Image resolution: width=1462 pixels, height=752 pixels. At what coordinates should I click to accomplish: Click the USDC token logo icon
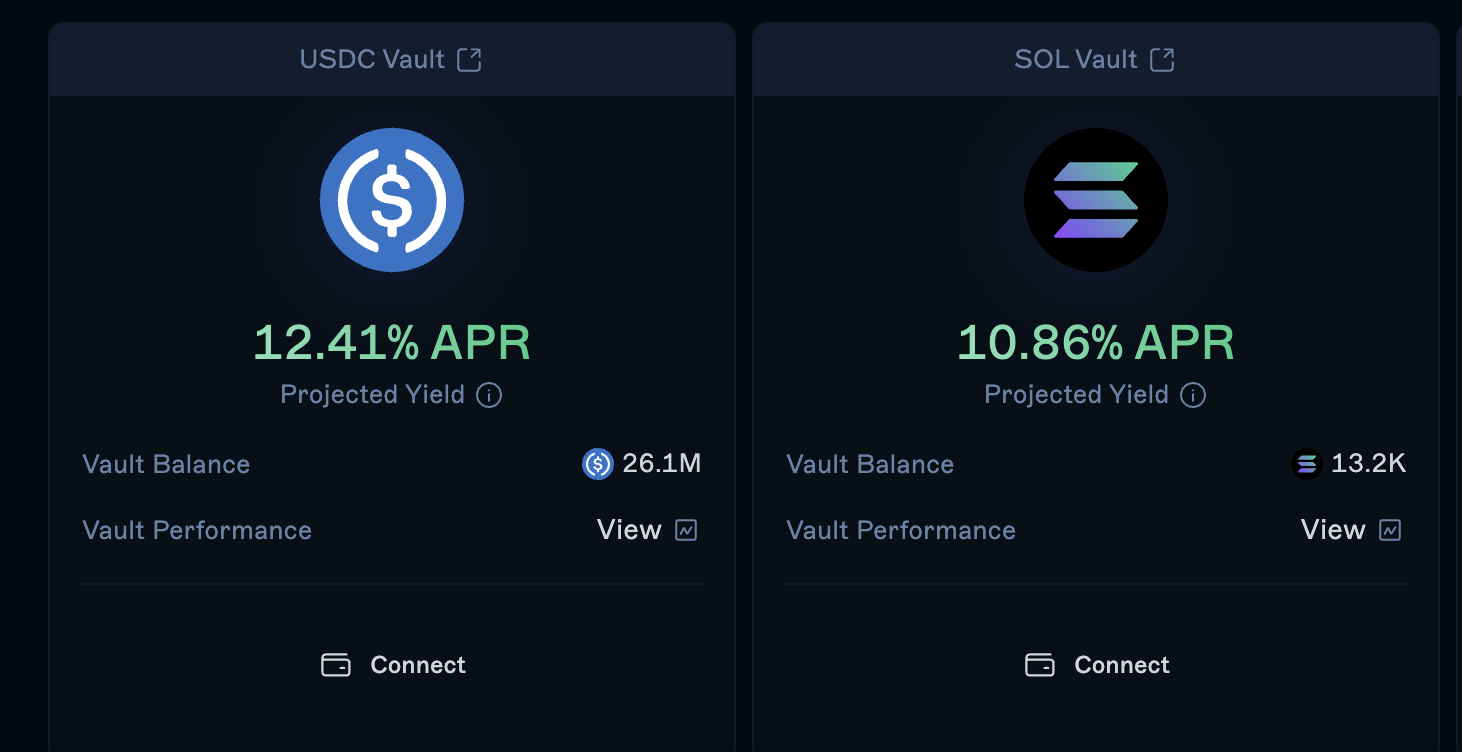(x=391, y=200)
